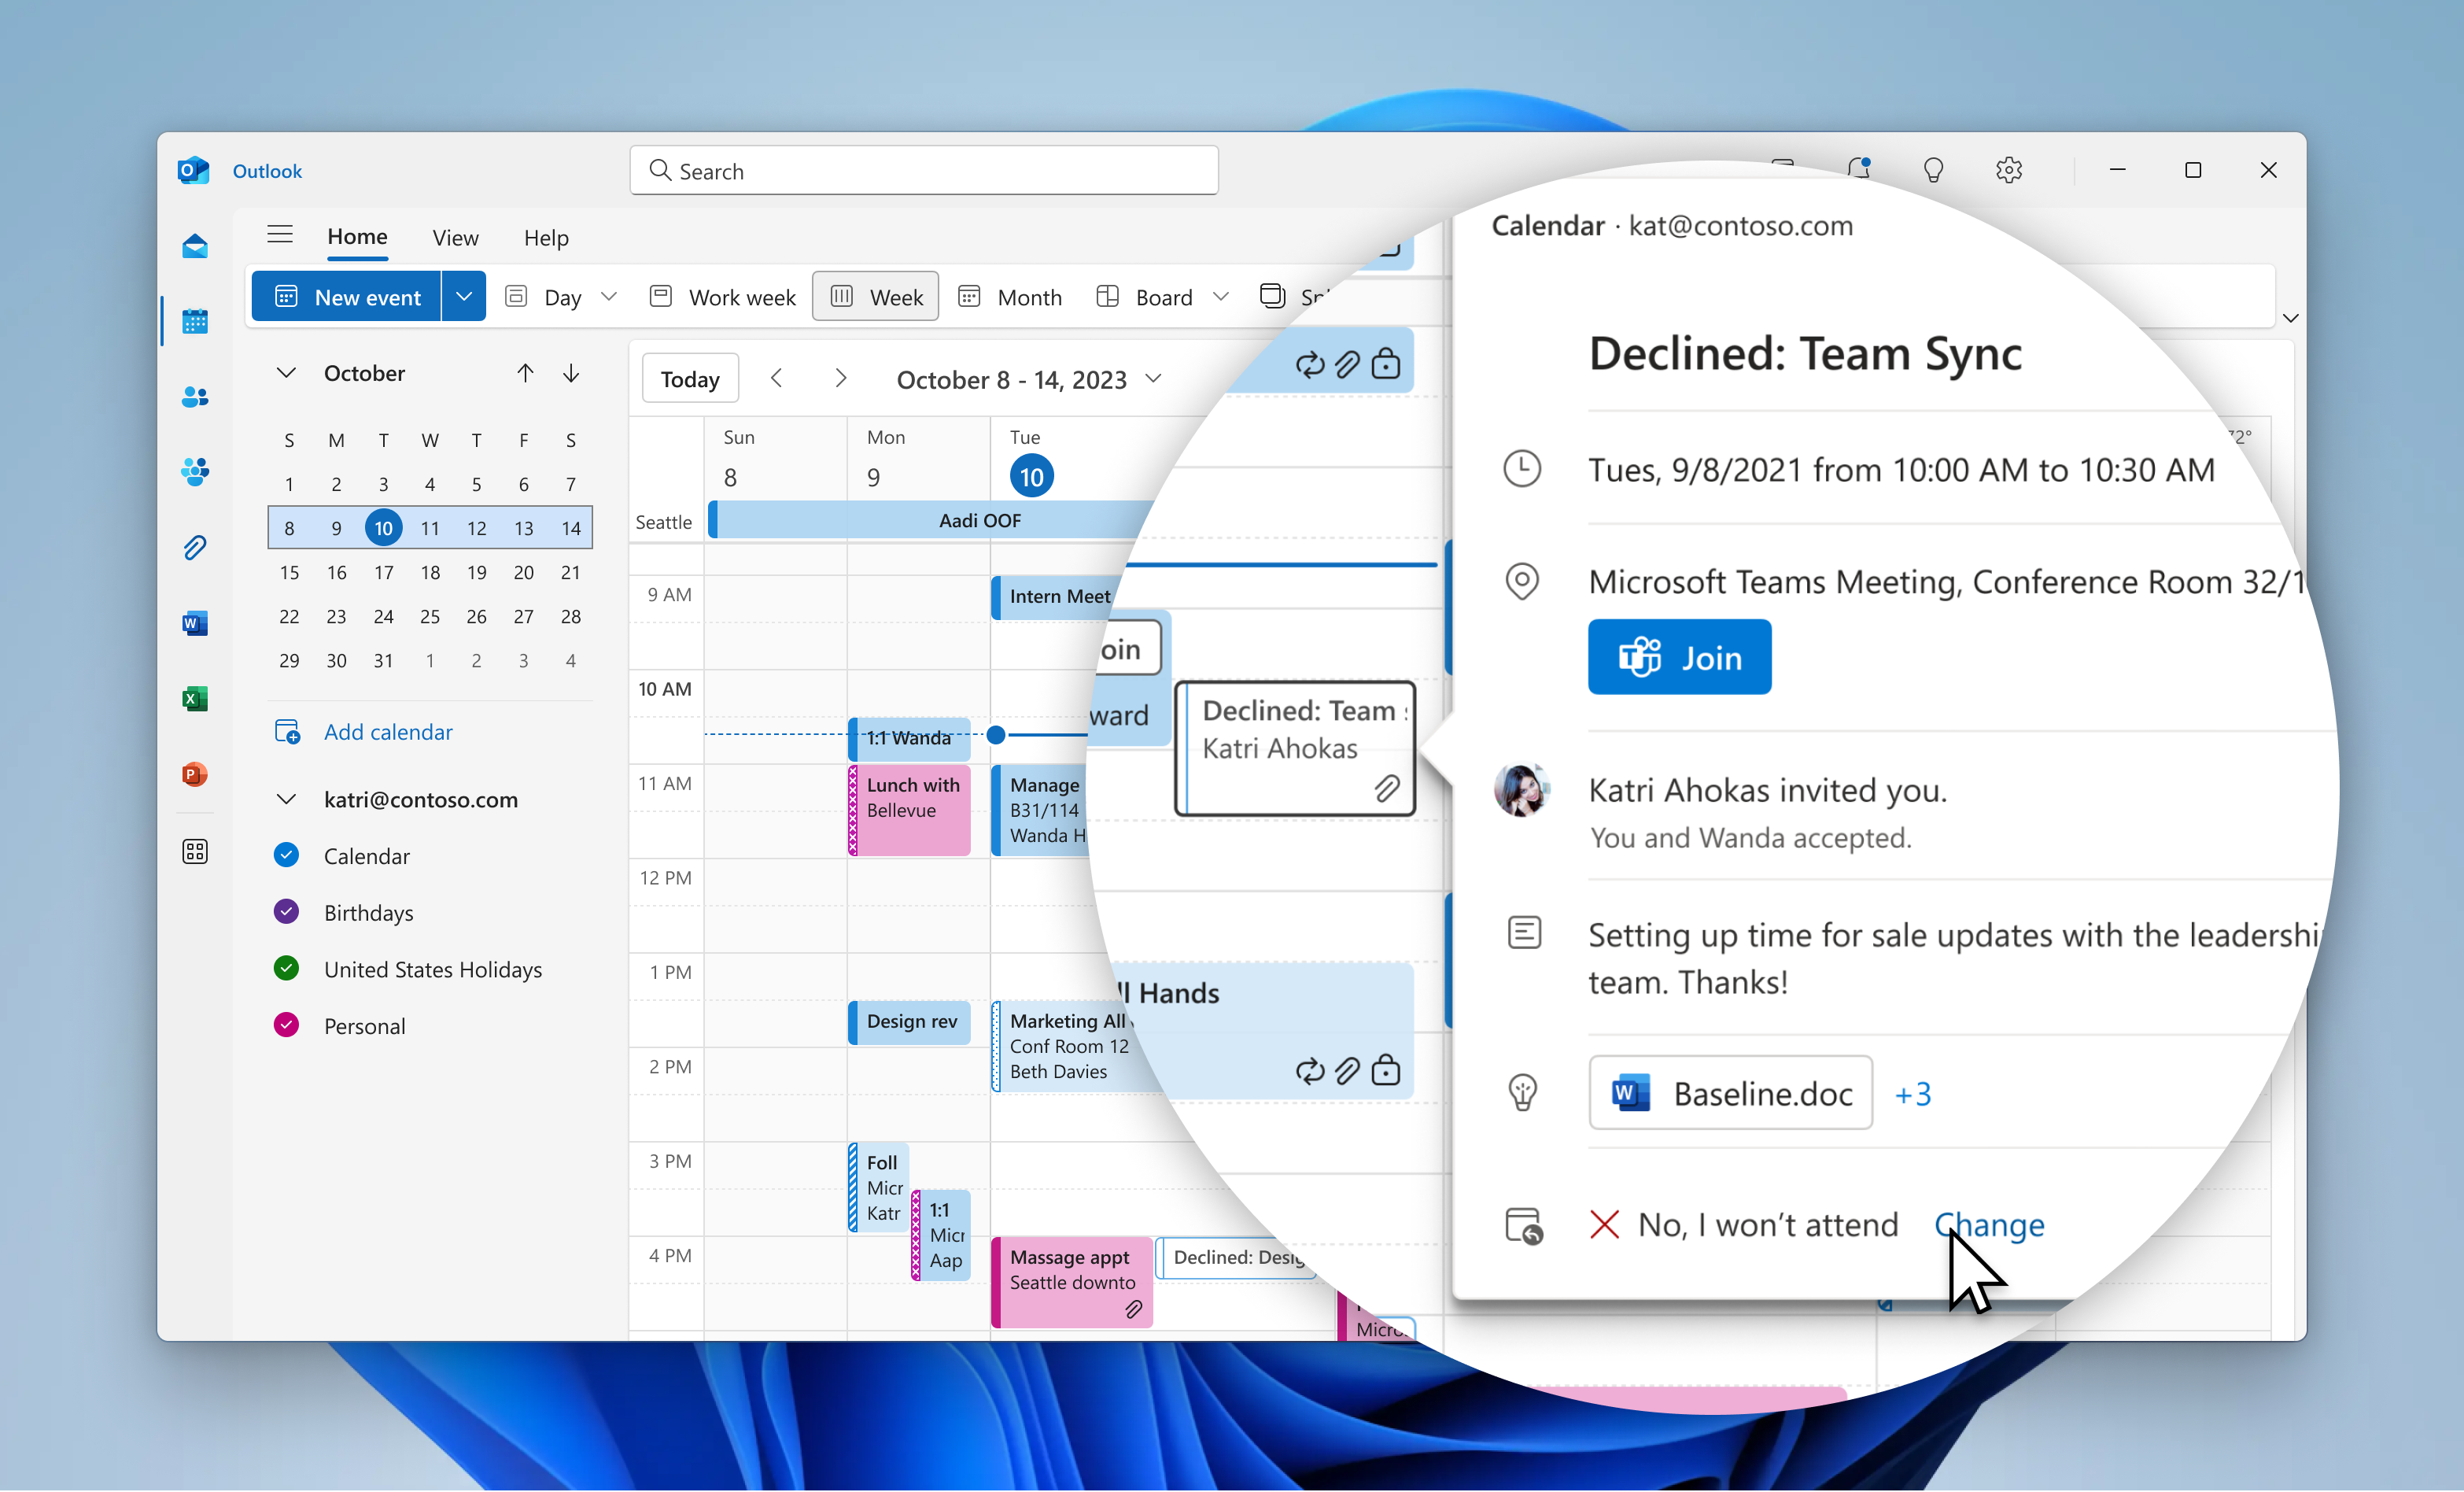The width and height of the screenshot is (2464, 1492).
Task: Toggle the Calendar checkbox off
Action: click(x=286, y=855)
